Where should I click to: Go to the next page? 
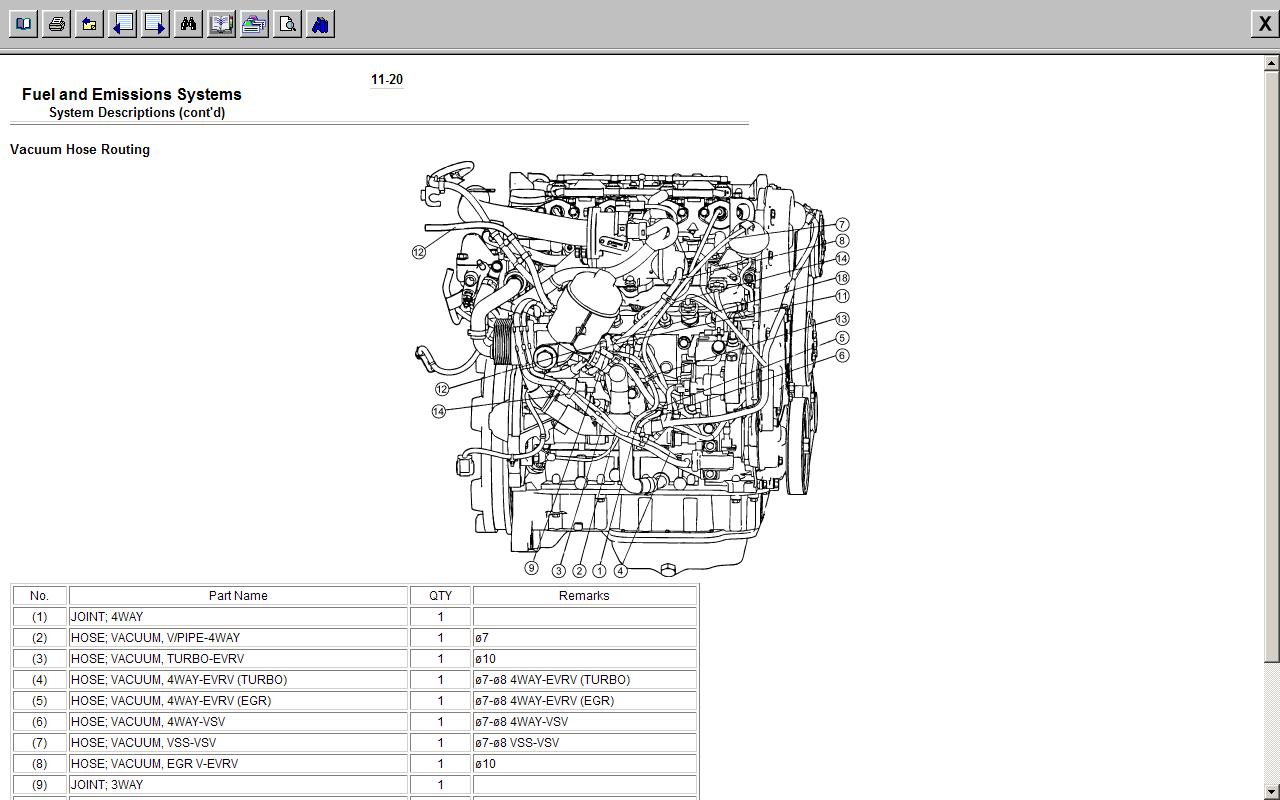[156, 24]
